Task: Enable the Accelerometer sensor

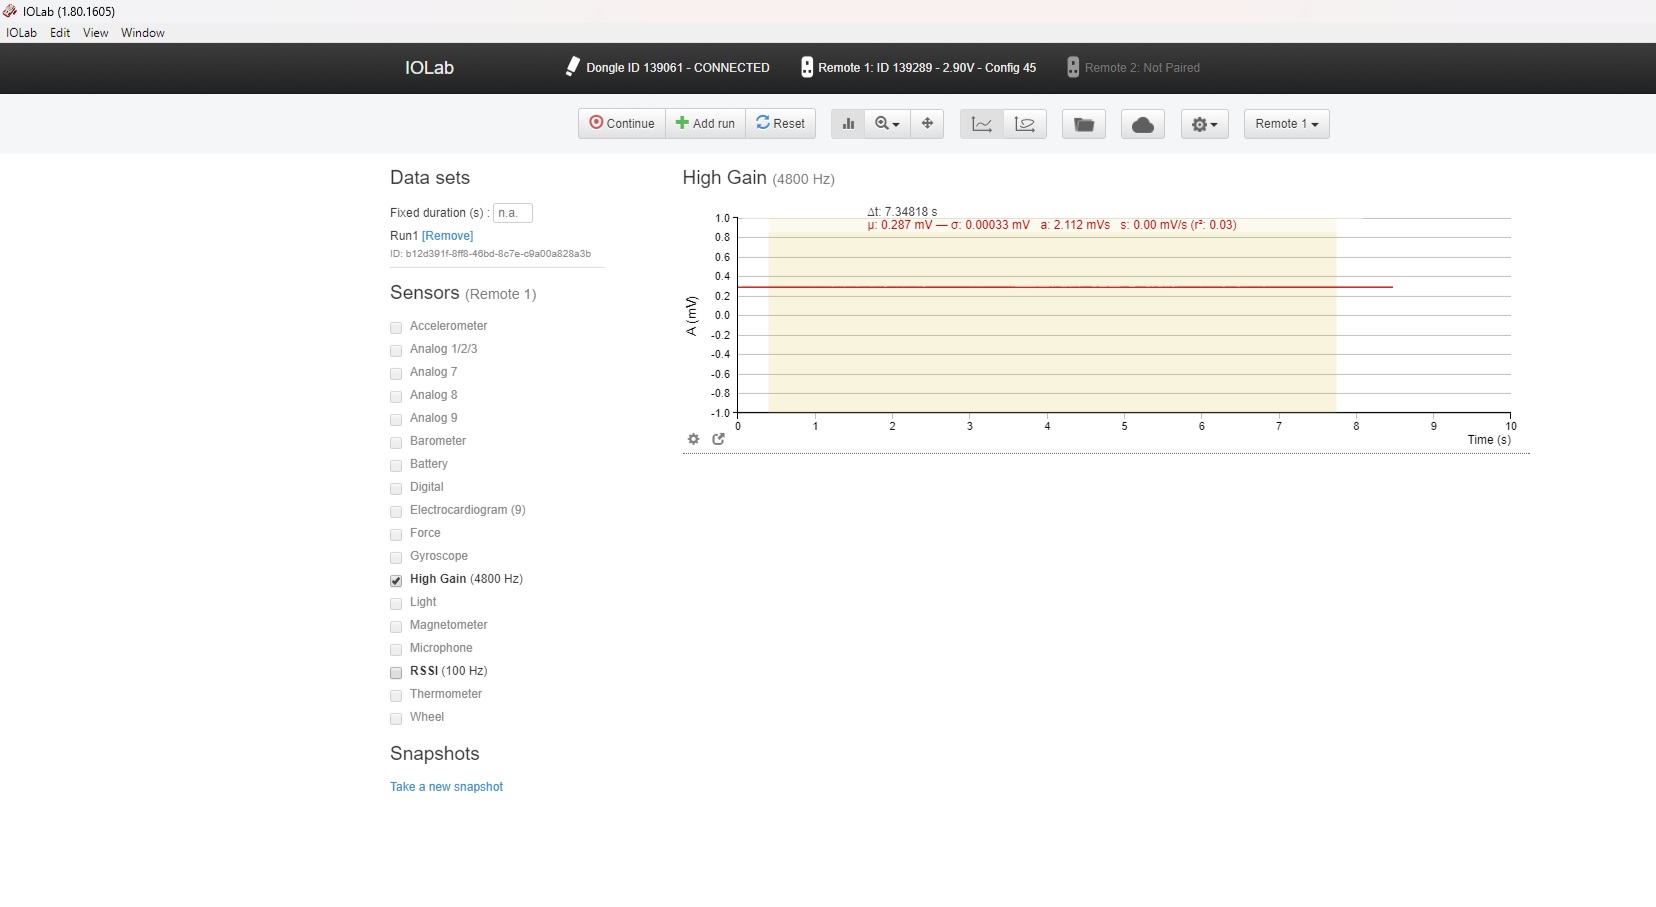Action: tap(396, 327)
